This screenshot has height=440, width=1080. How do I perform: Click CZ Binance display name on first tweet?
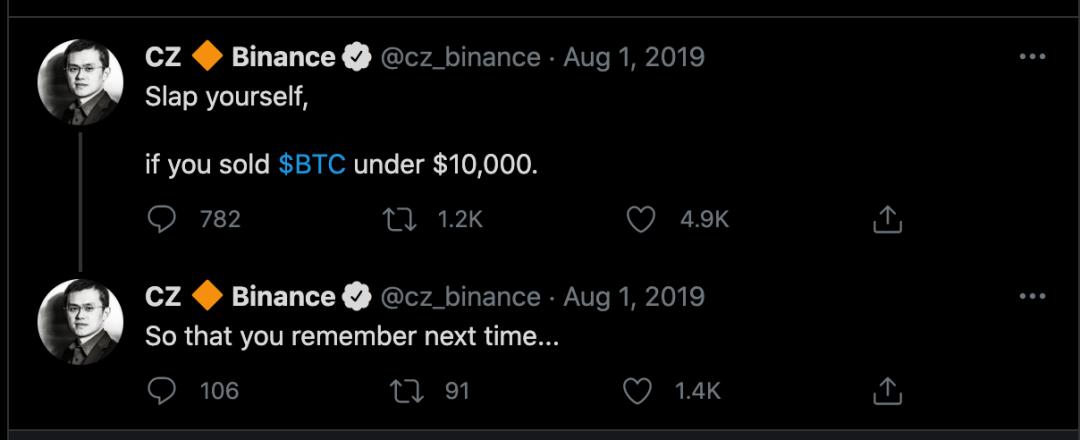(240, 57)
